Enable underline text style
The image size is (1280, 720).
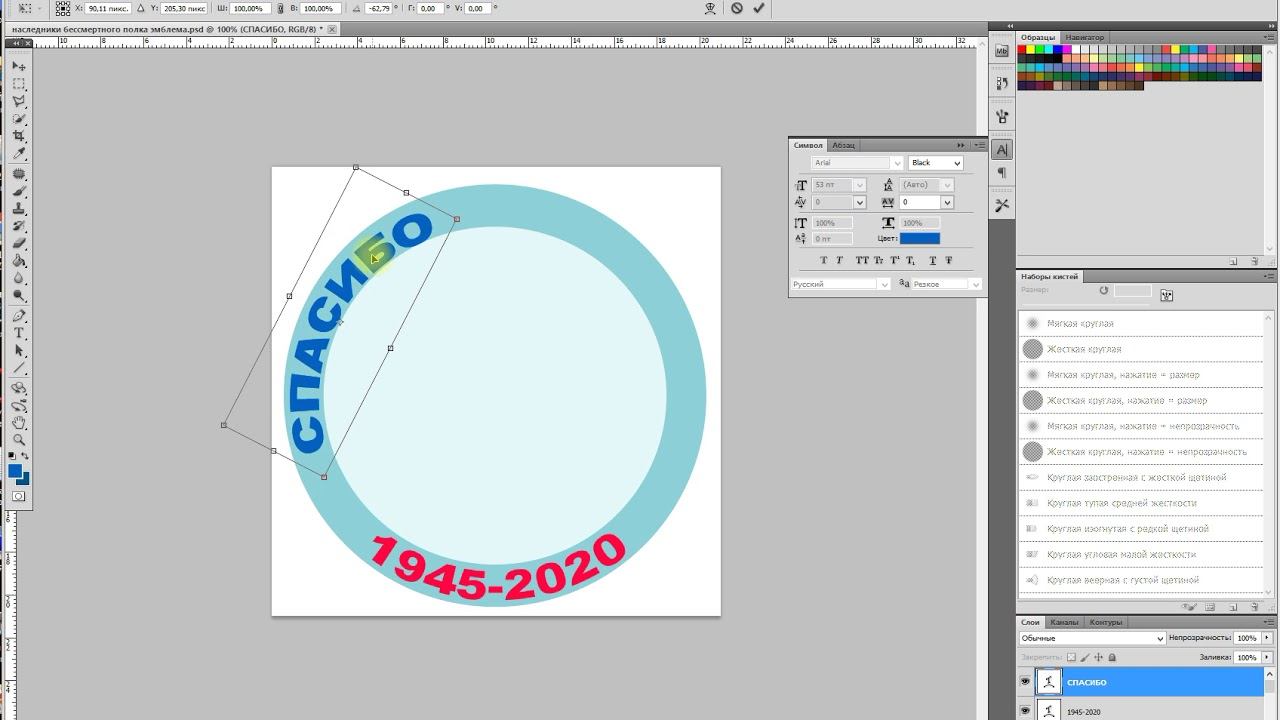[x=933, y=261]
